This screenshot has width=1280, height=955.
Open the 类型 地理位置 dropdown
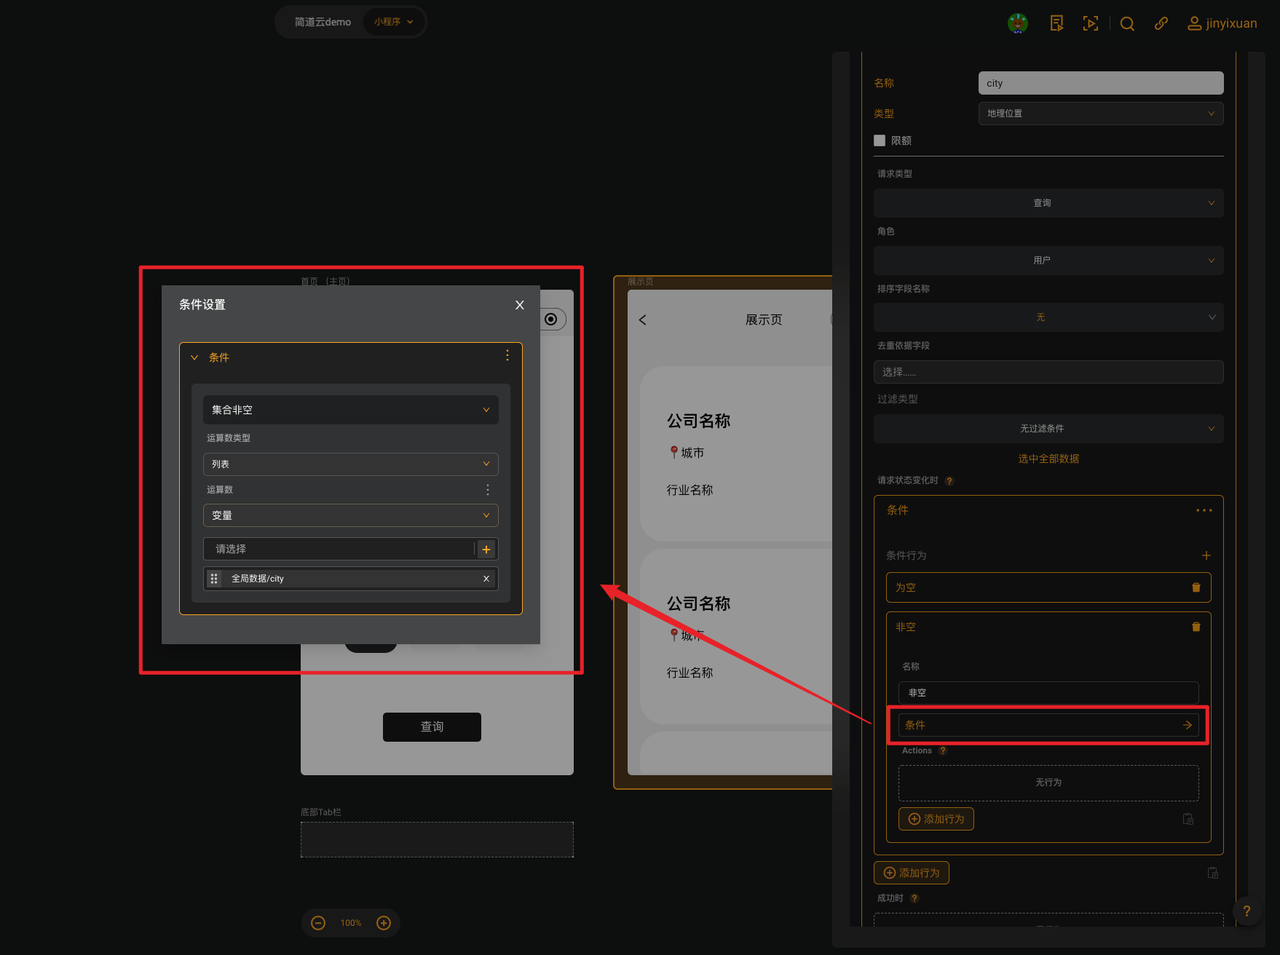pos(1101,113)
